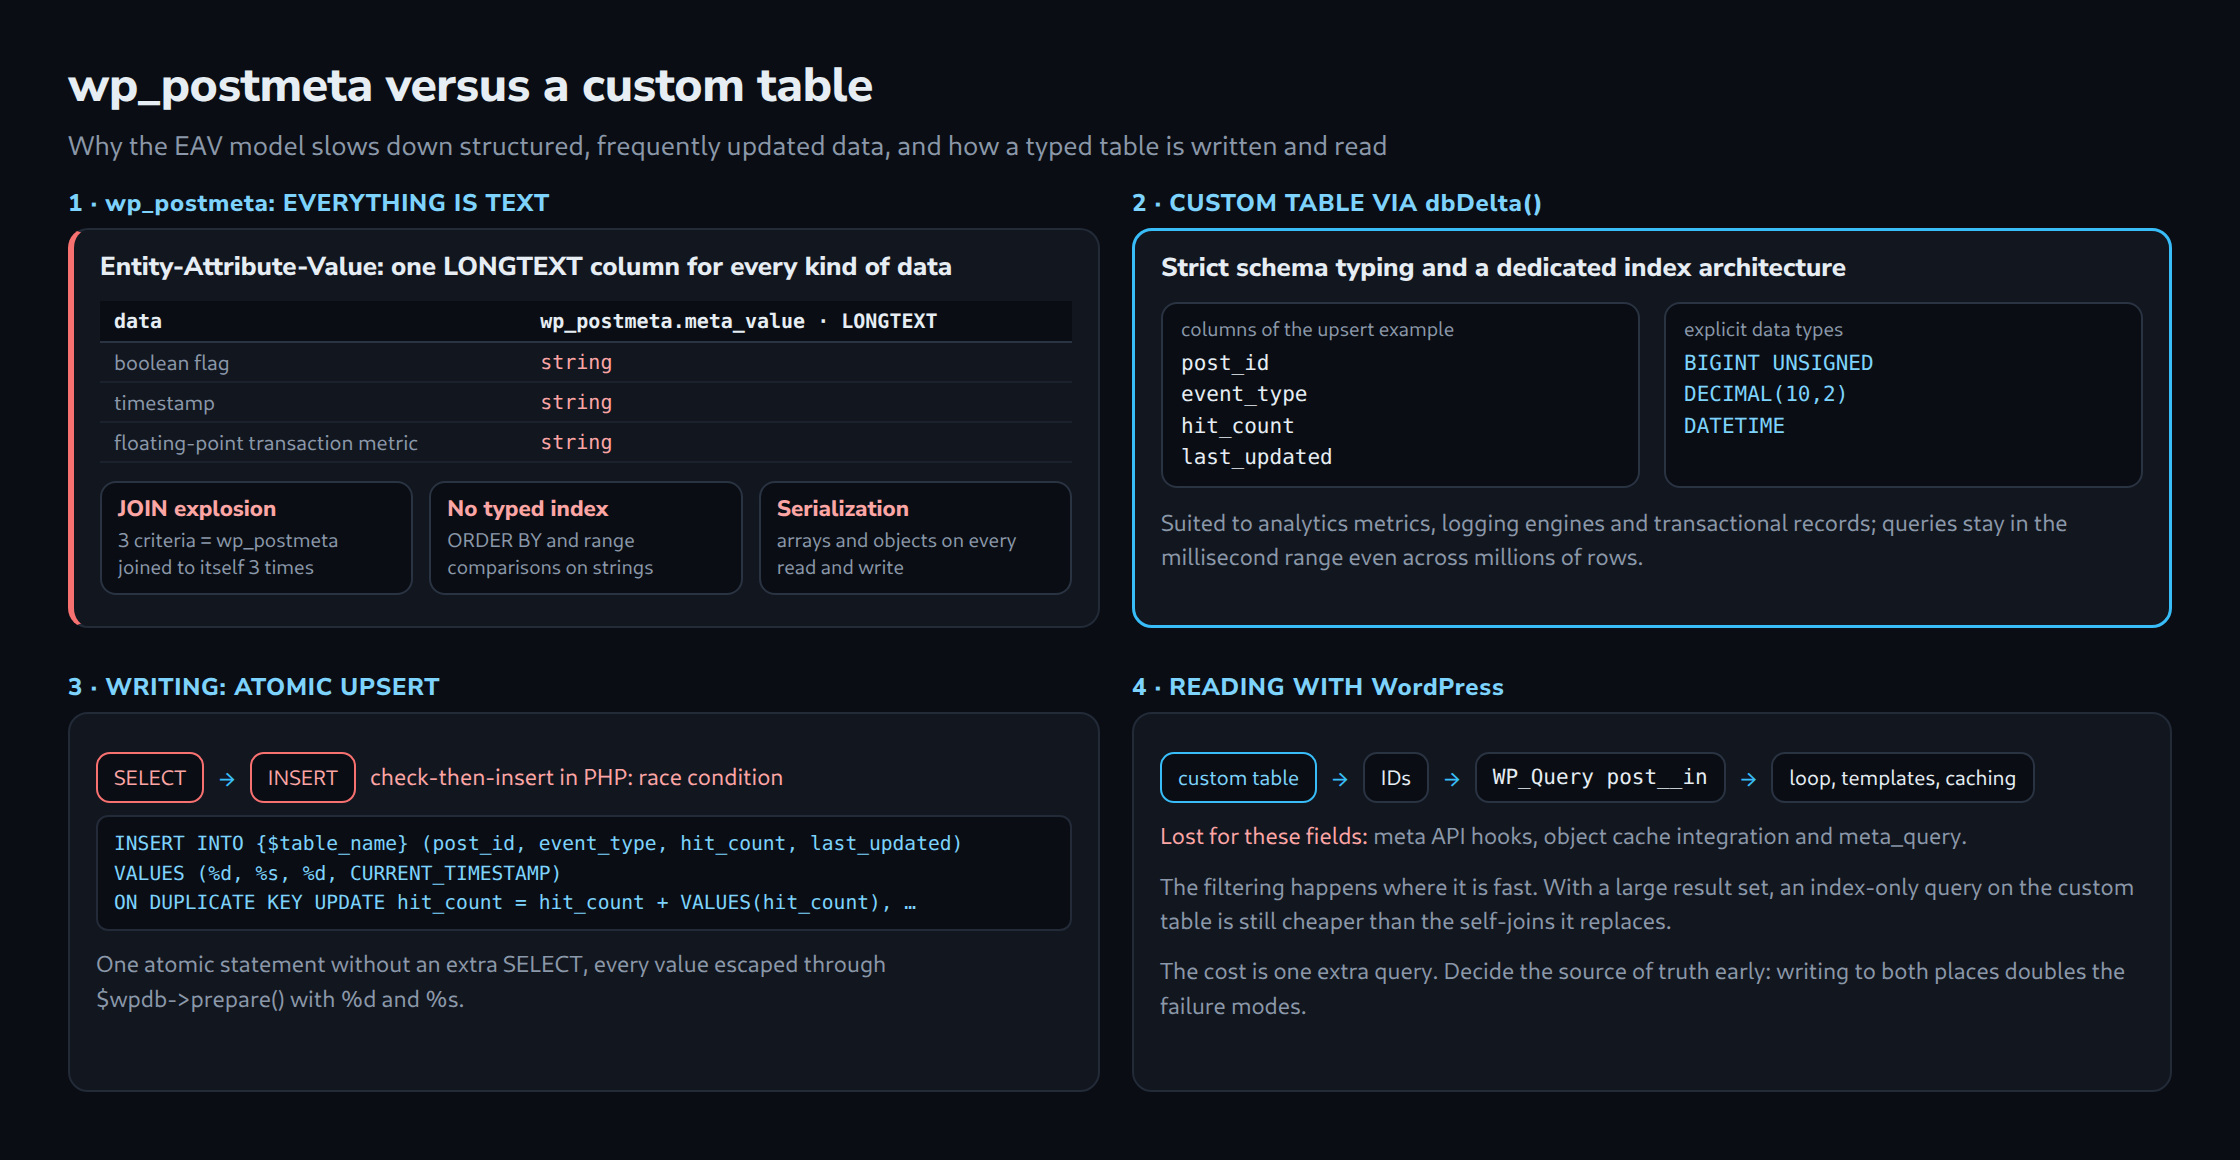Click heading '1 · wp_postmeta: EVERYTHING IS TEXT'
This screenshot has width=2240, height=1160.
(x=309, y=203)
